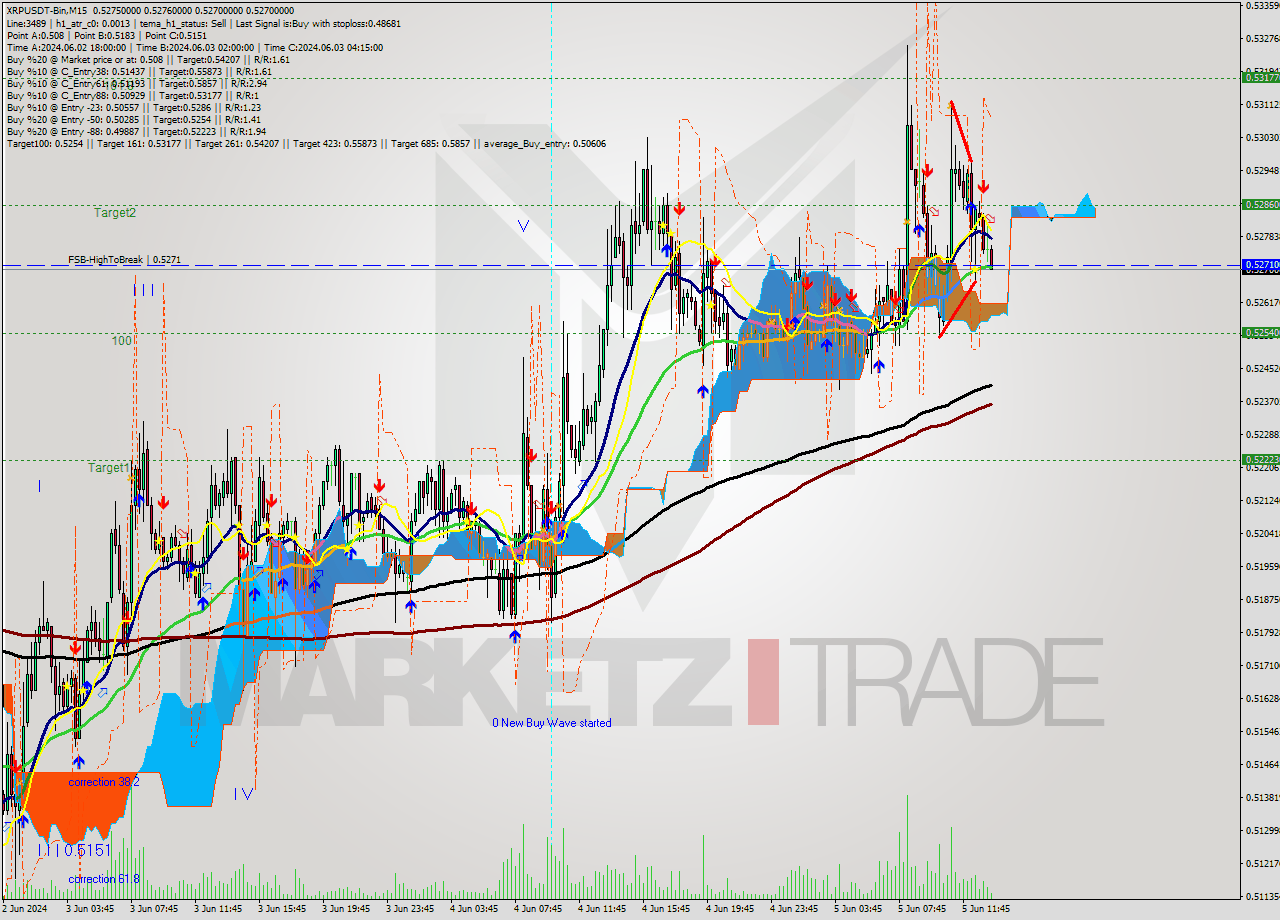1280x920 pixels.
Task: Click the 'correction 38.2' label
Action: click(104, 781)
